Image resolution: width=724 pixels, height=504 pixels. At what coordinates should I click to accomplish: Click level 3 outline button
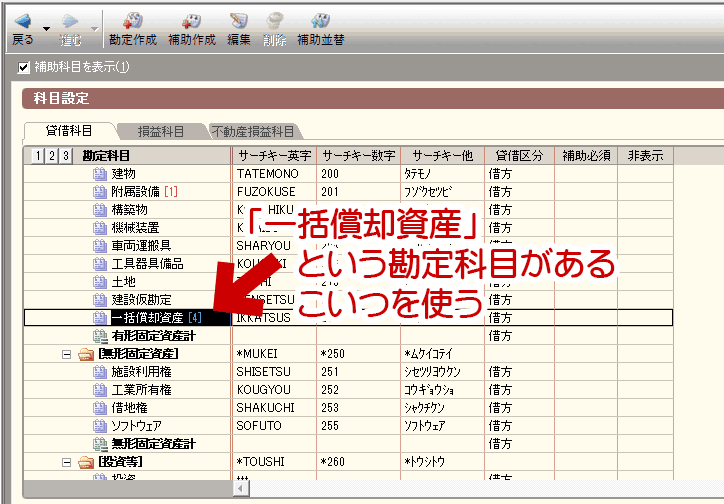tap(66, 156)
